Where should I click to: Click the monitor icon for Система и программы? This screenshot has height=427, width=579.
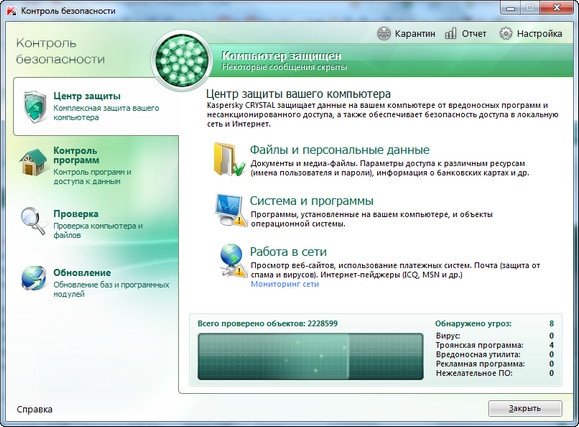click(x=231, y=210)
